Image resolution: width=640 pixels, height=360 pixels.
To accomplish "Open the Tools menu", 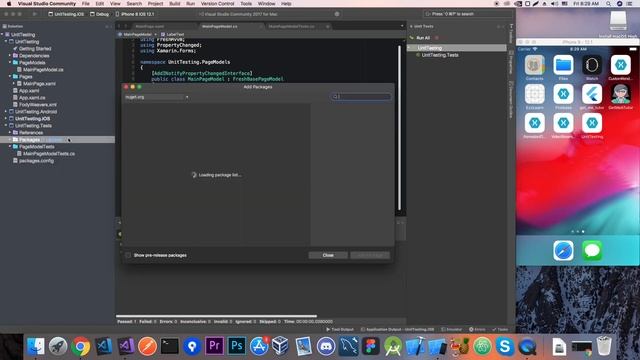I will coord(246,3).
